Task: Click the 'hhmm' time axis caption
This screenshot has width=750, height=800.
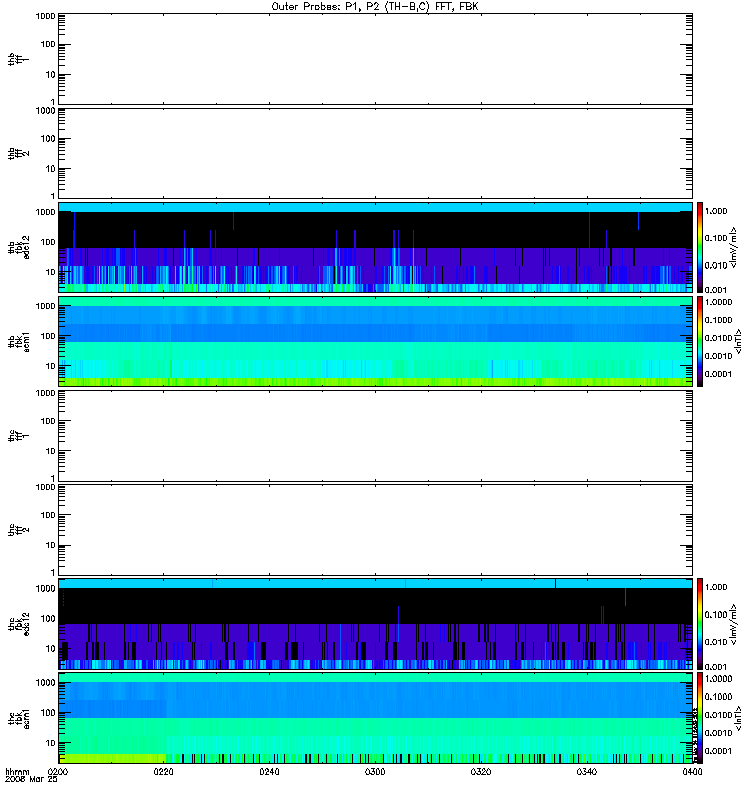Action: click(17, 772)
